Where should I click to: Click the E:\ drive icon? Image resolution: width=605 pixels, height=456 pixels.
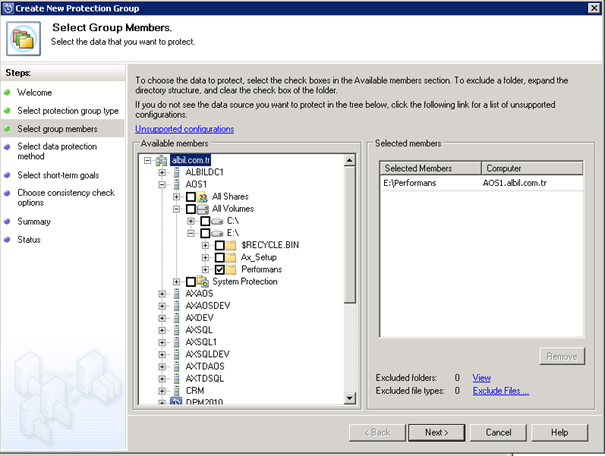click(217, 233)
